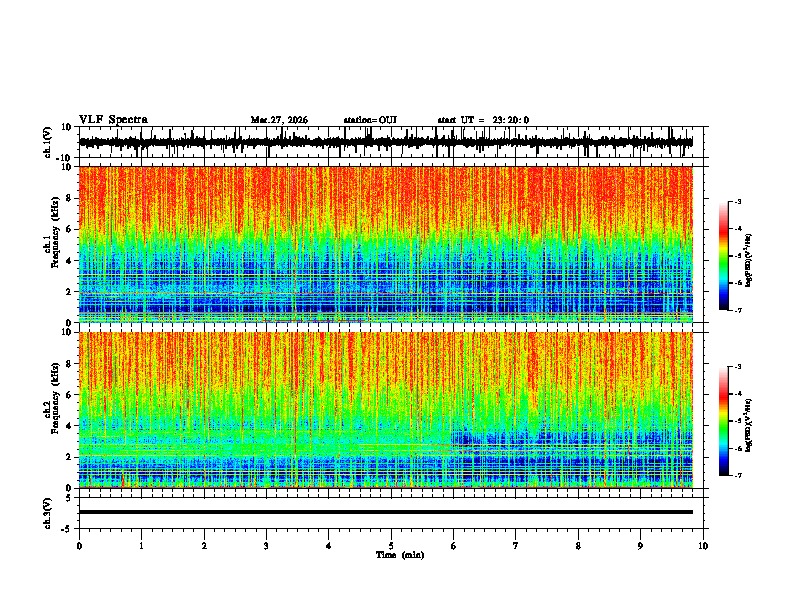Click the "-5" tick on ch.3(V) axis
792x612 pixels.
click(x=67, y=529)
